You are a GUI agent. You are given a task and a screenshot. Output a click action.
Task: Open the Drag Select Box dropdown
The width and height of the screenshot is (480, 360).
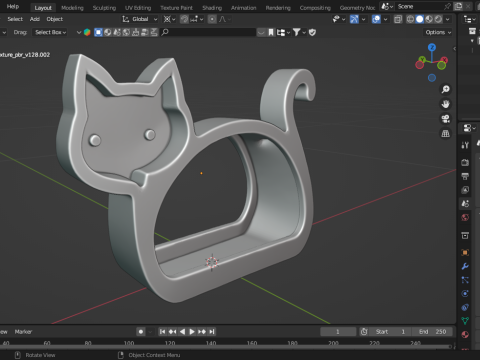(x=50, y=32)
